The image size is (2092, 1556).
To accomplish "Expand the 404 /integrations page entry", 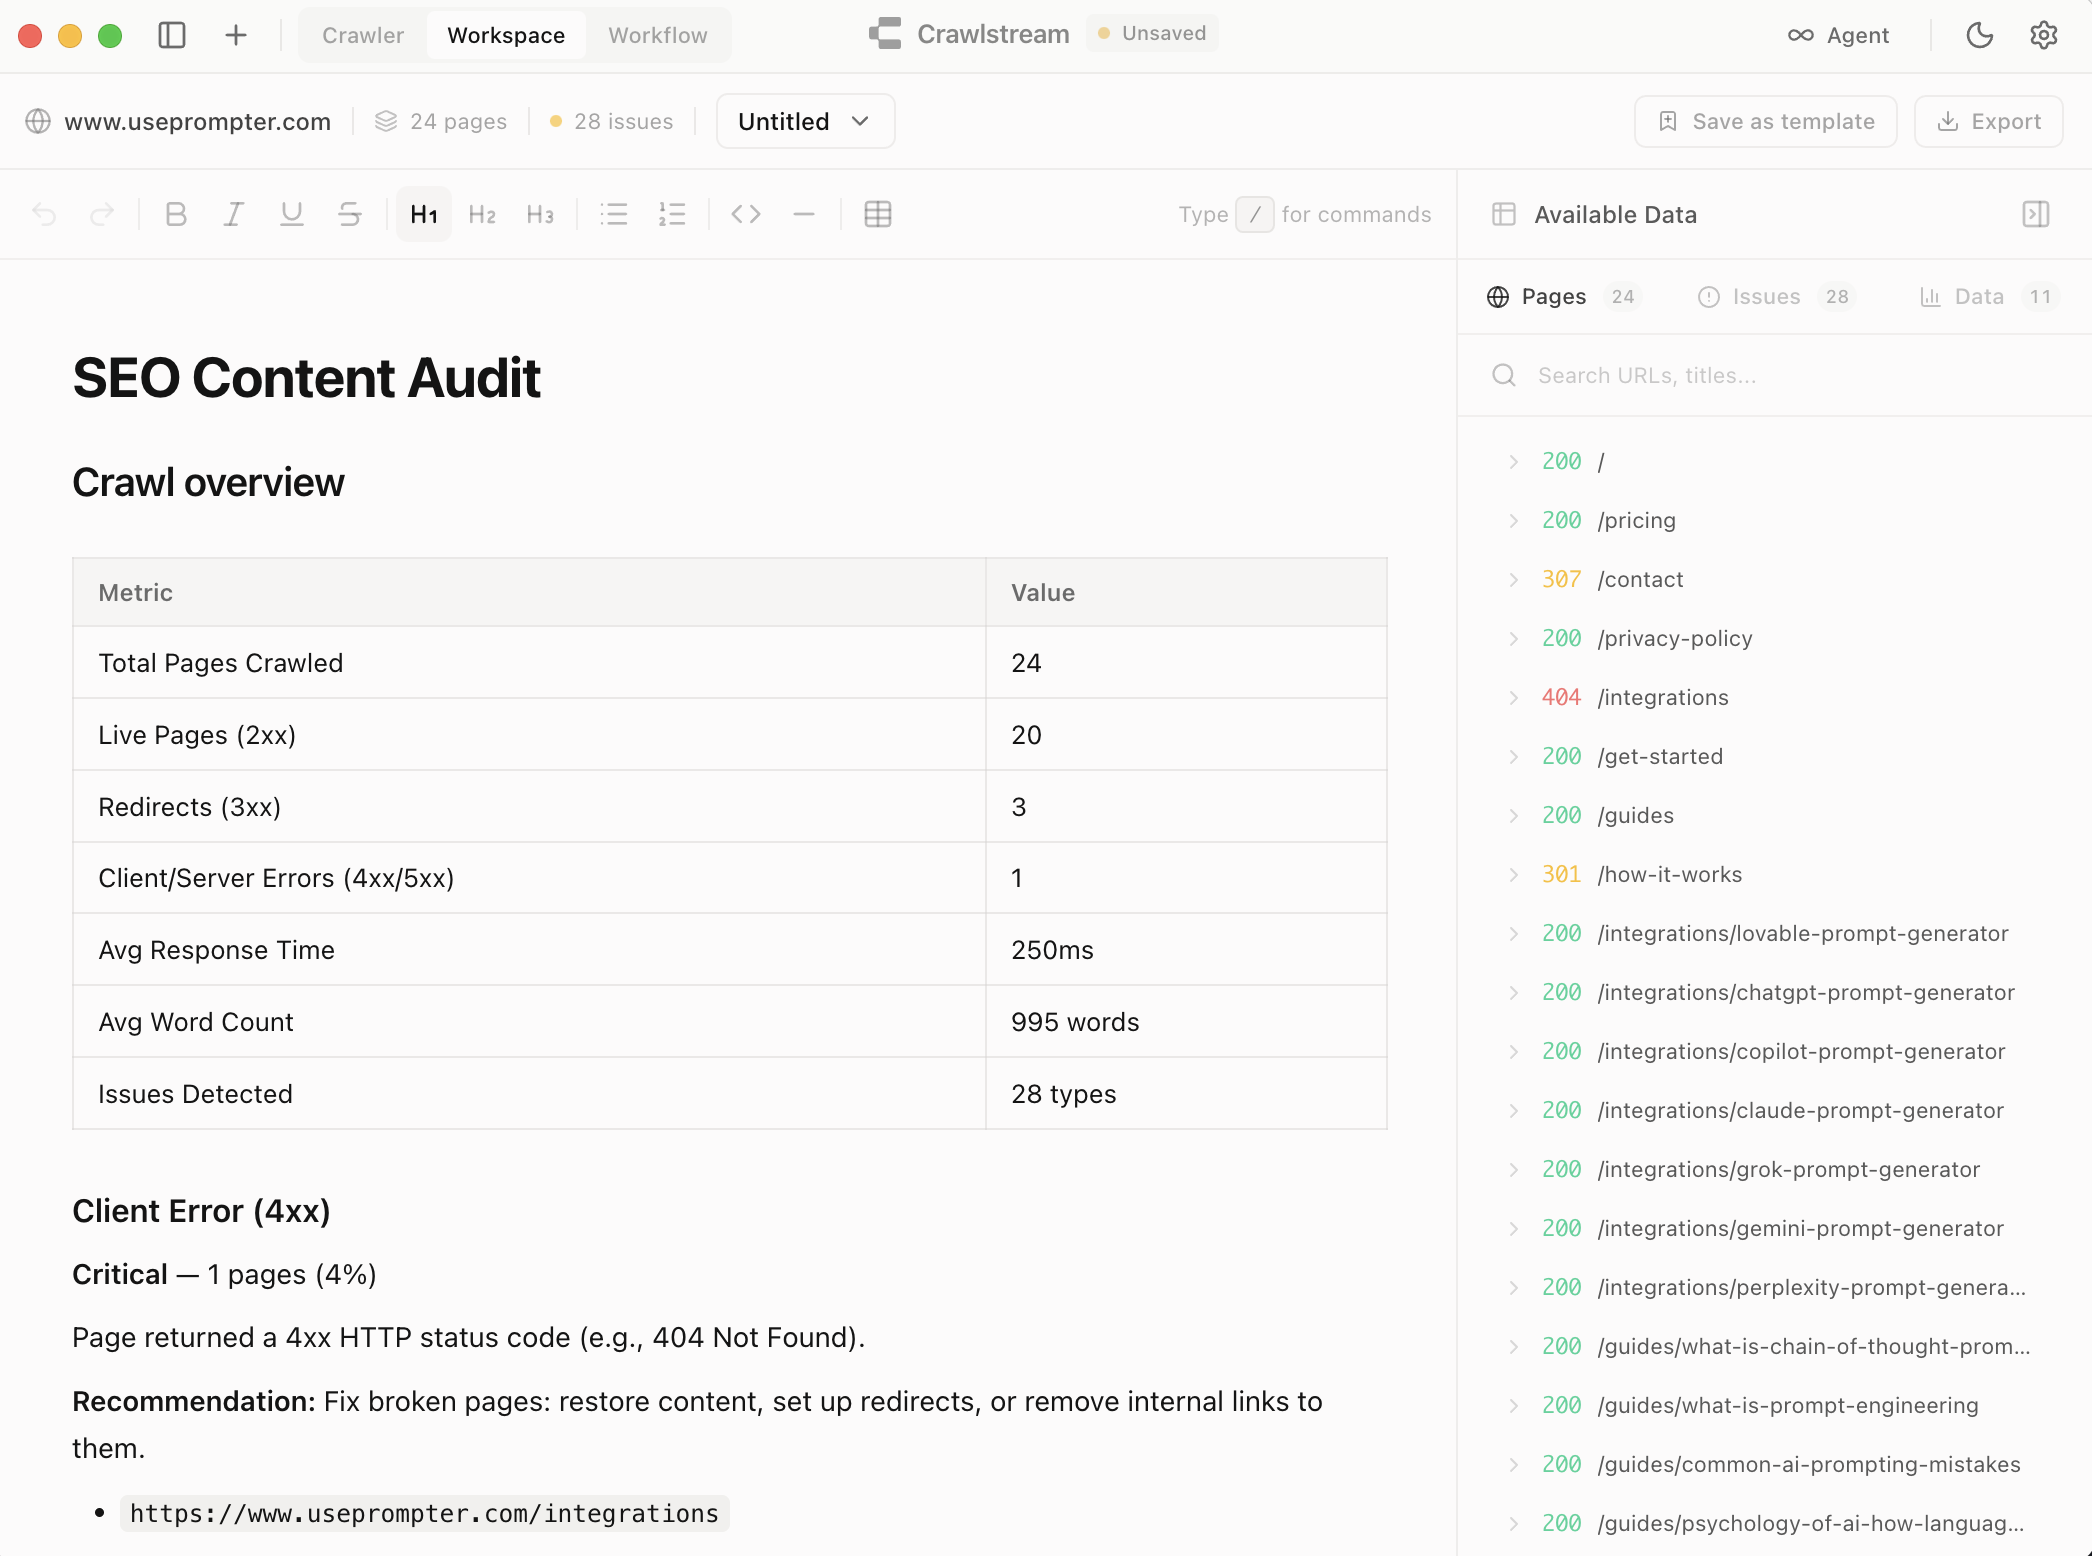I will pos(1514,697).
